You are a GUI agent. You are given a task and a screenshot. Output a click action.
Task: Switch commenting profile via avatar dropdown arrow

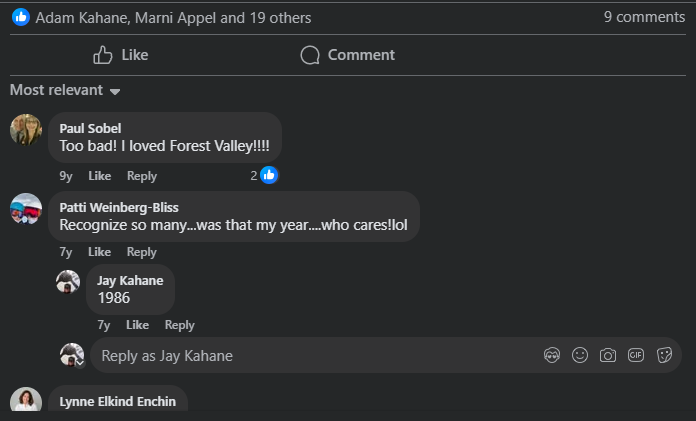tap(79, 363)
